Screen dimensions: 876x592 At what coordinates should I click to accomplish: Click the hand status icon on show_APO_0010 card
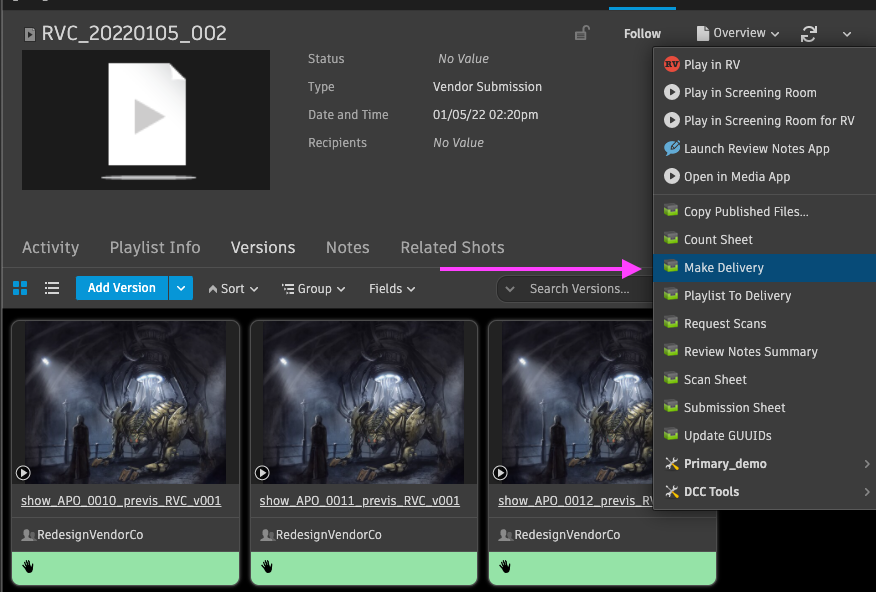coord(28,567)
